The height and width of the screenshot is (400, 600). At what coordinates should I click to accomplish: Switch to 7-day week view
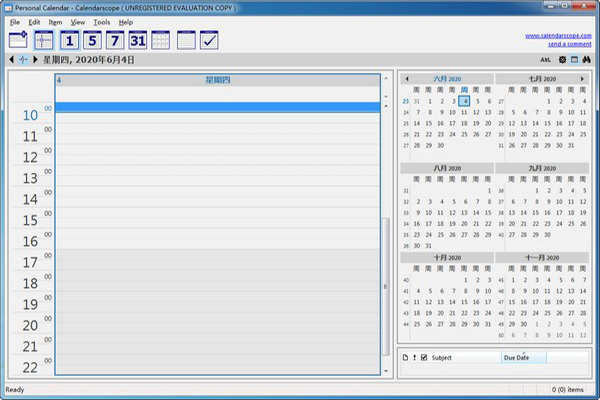click(115, 41)
